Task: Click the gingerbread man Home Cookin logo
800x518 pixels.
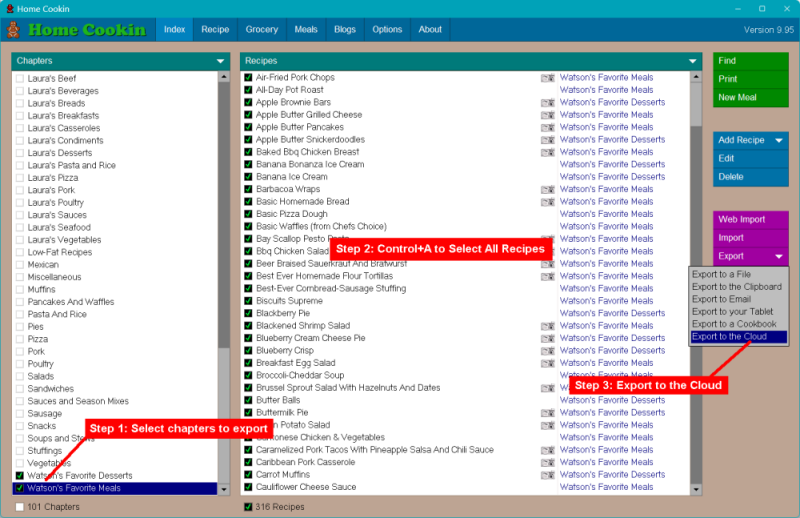Action: pos(13,30)
